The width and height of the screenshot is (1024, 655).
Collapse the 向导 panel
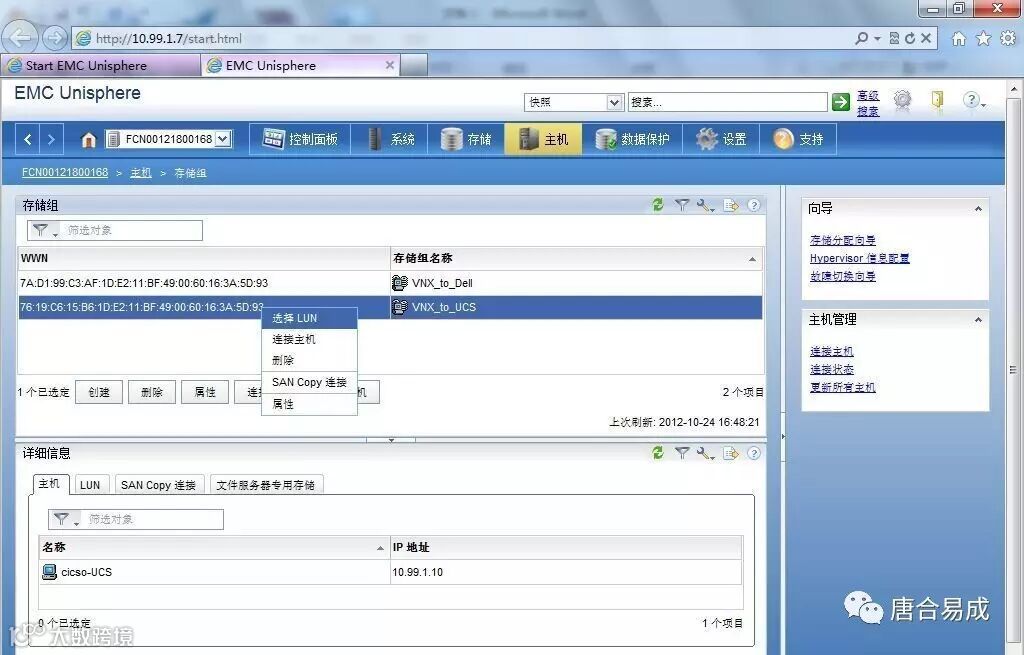[978, 208]
